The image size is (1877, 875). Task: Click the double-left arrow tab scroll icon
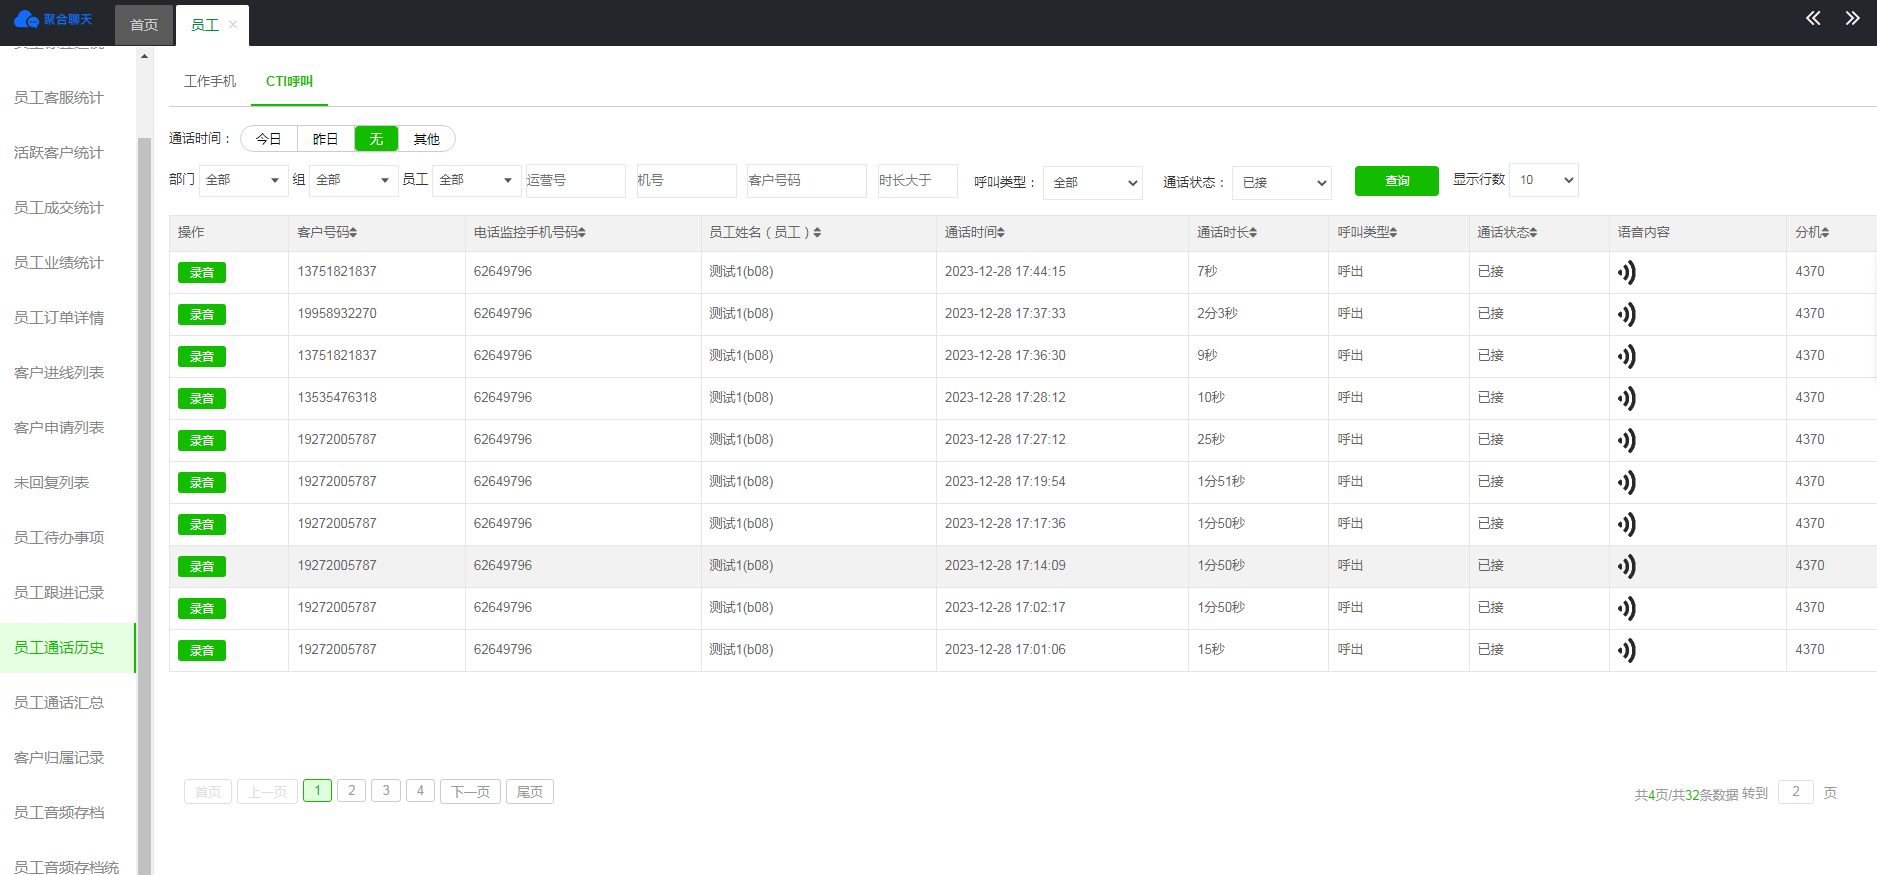(1812, 18)
